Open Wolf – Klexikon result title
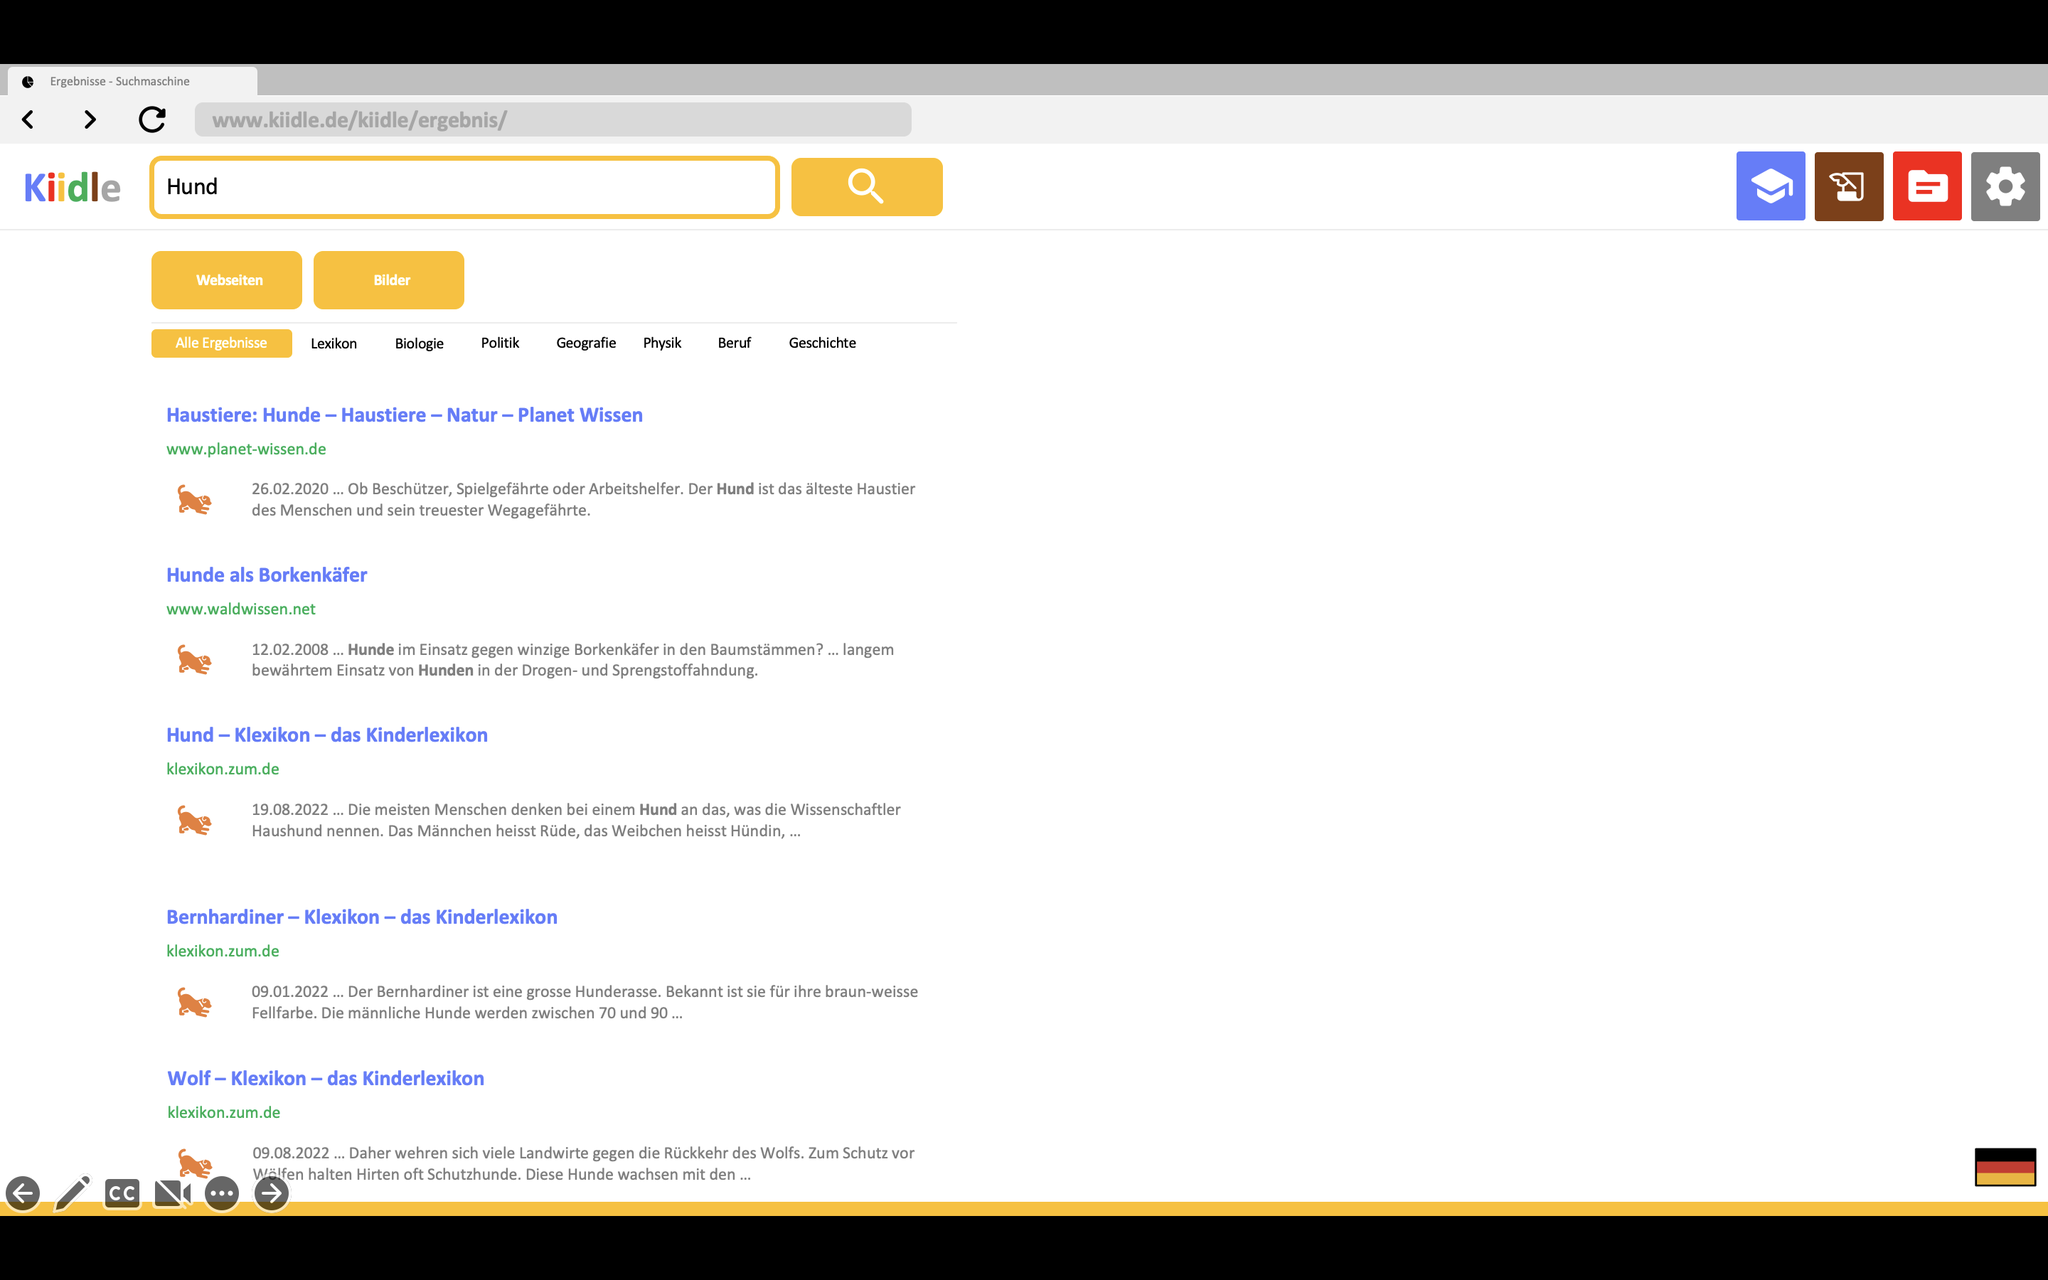The image size is (2048, 1280). pyautogui.click(x=325, y=1078)
